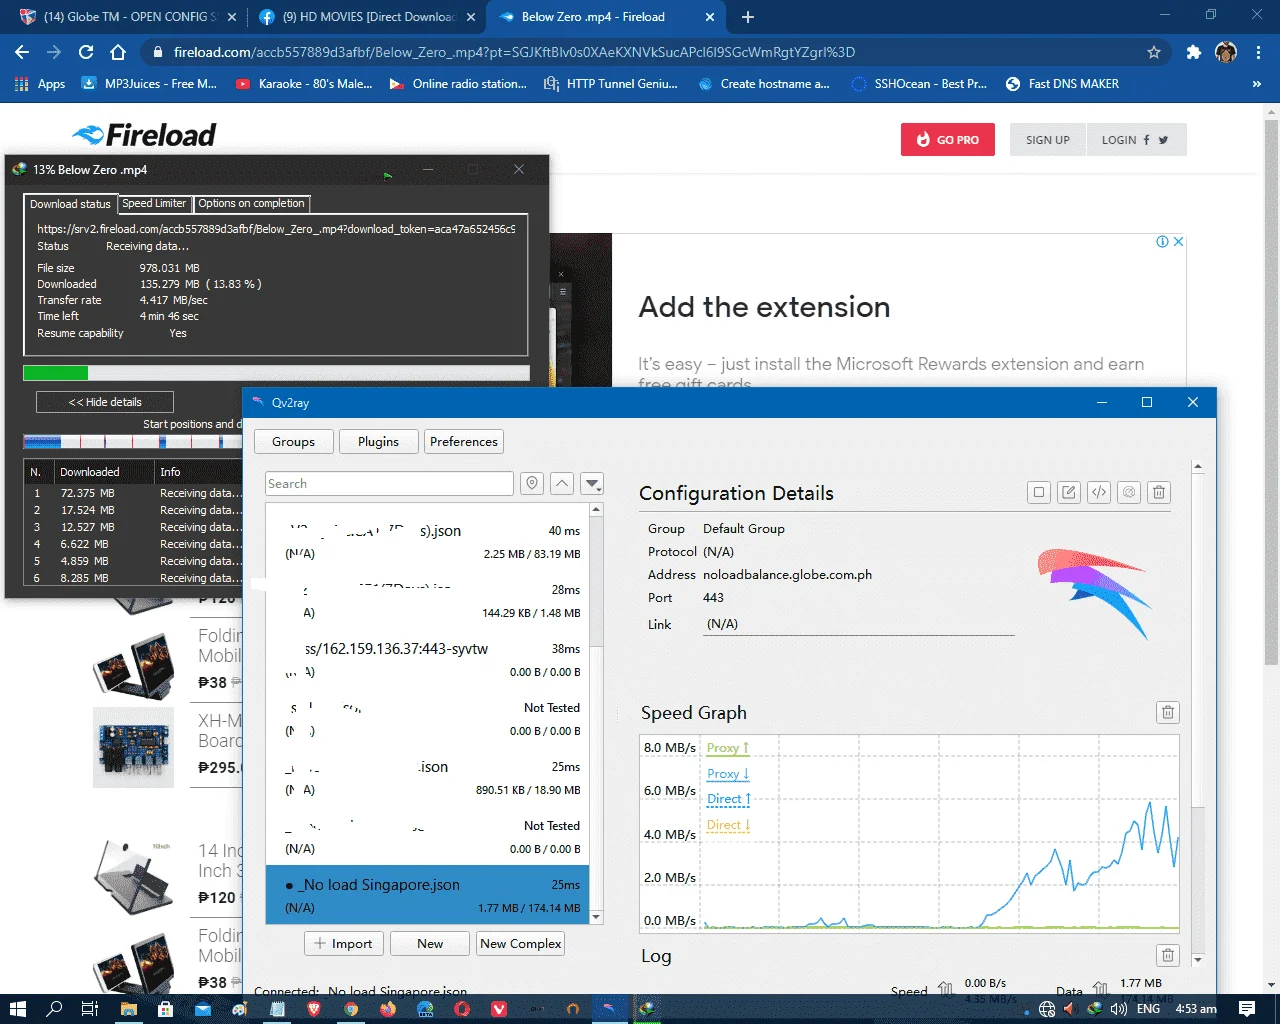Image resolution: width=1280 pixels, height=1024 pixels.
Task: Open the edit configuration pencil icon
Action: point(1069,492)
